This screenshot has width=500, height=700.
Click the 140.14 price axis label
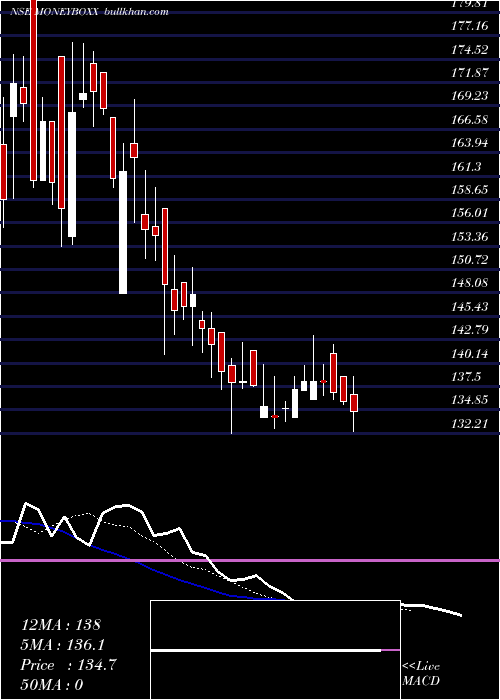click(x=470, y=354)
